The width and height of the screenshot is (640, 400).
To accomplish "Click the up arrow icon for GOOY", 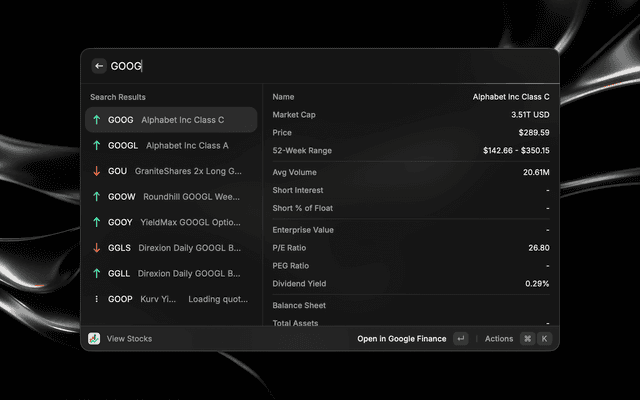I will point(96,222).
